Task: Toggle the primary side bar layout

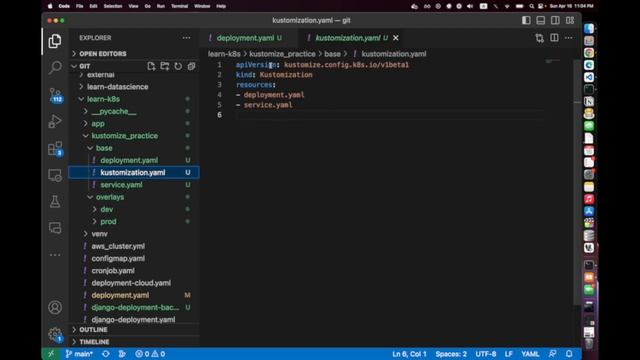Action: [x=526, y=20]
